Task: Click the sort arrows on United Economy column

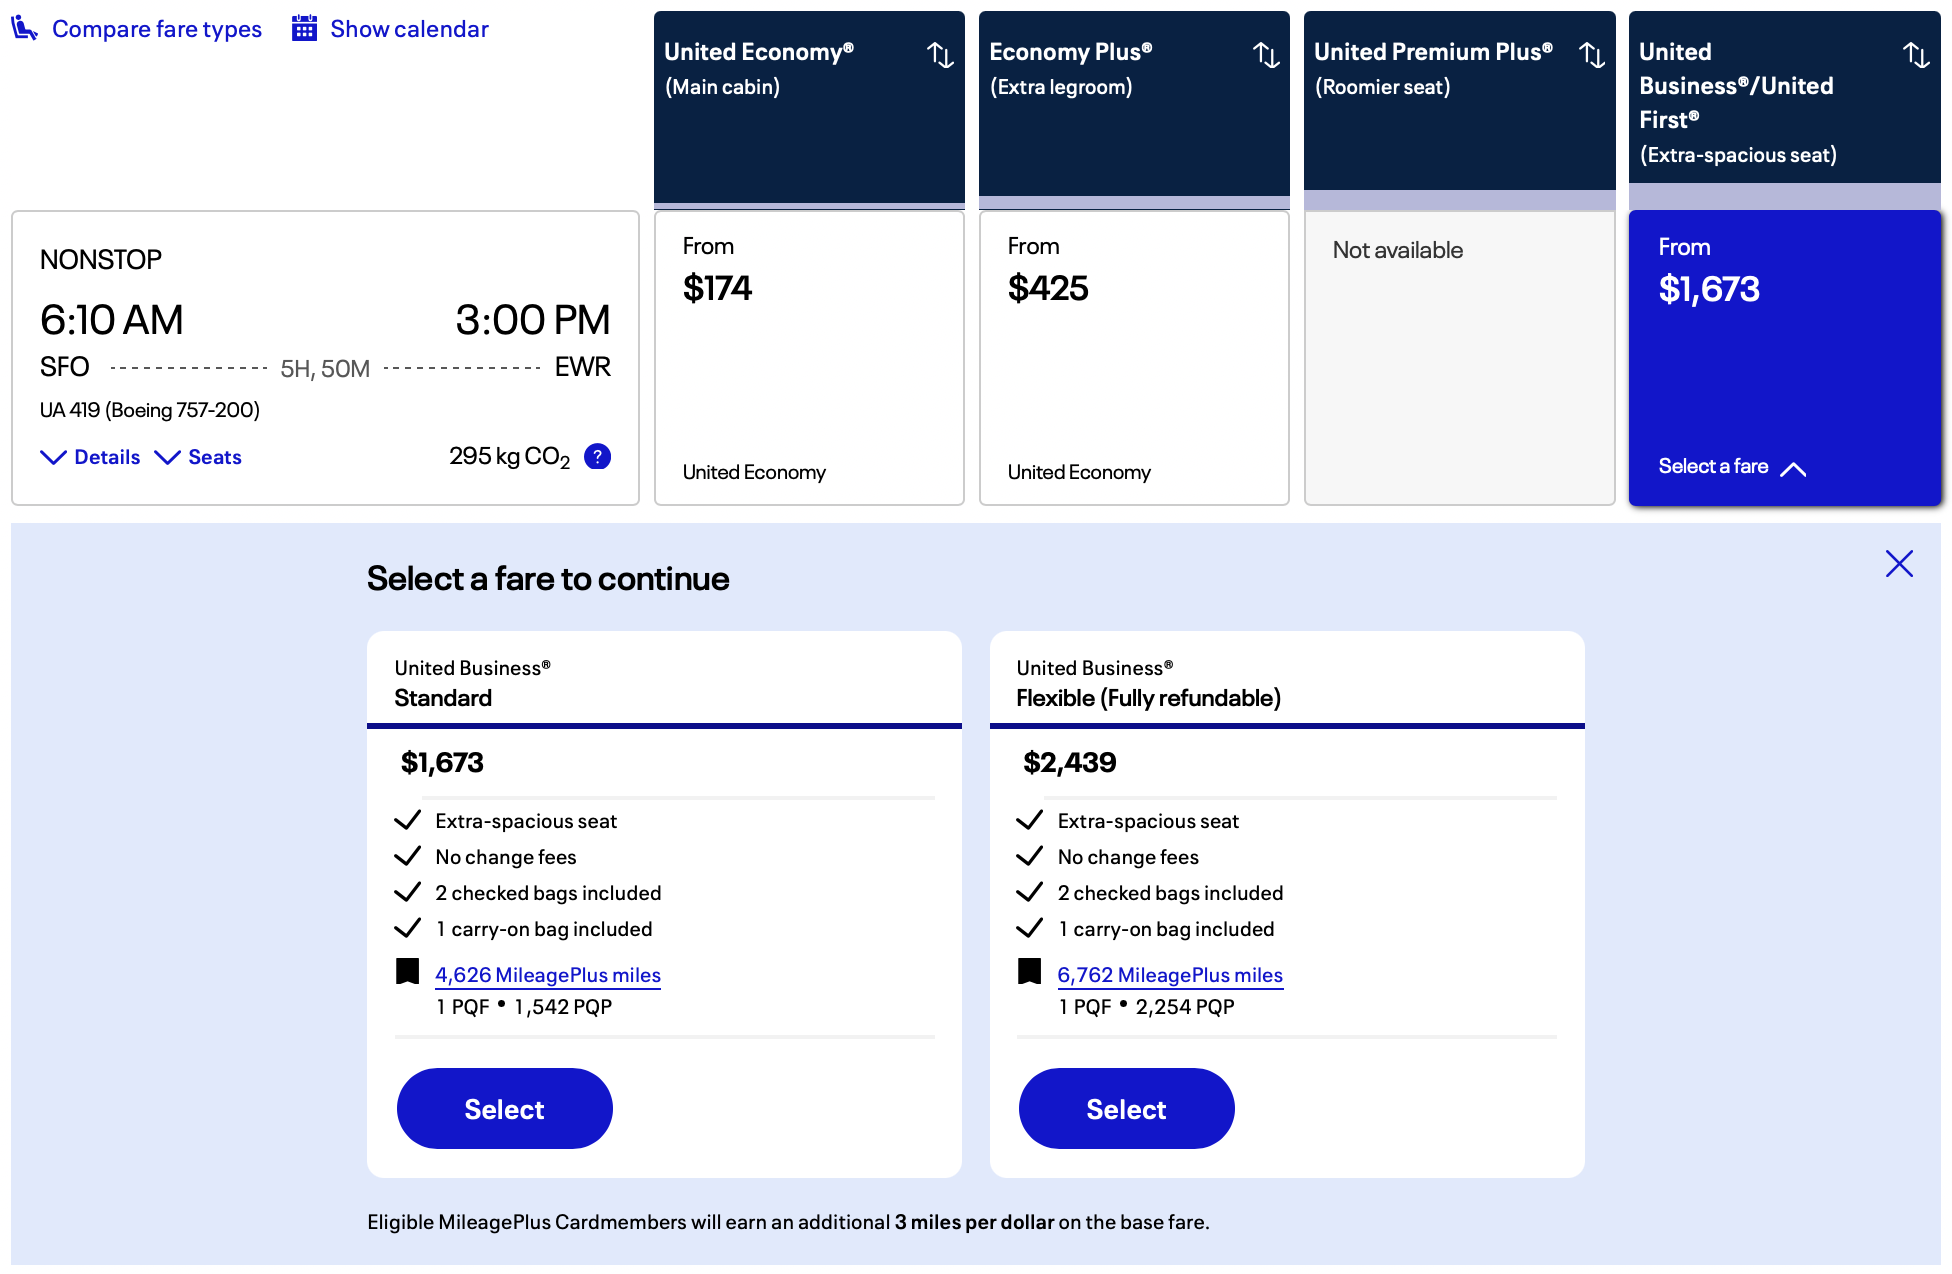Action: pos(941,57)
